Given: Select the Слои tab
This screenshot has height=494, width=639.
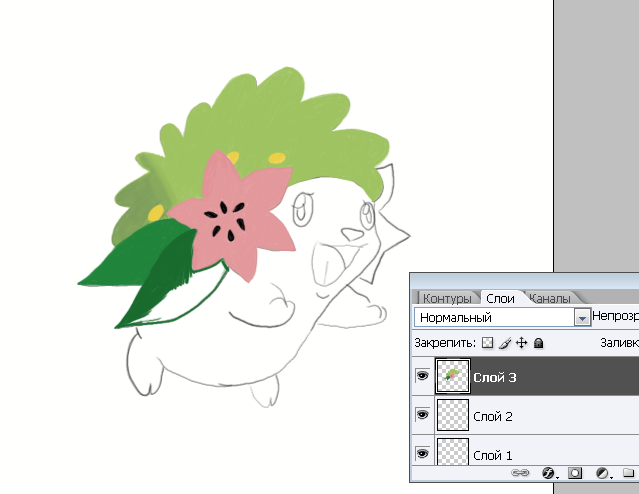Looking at the screenshot, I should coord(500,298).
